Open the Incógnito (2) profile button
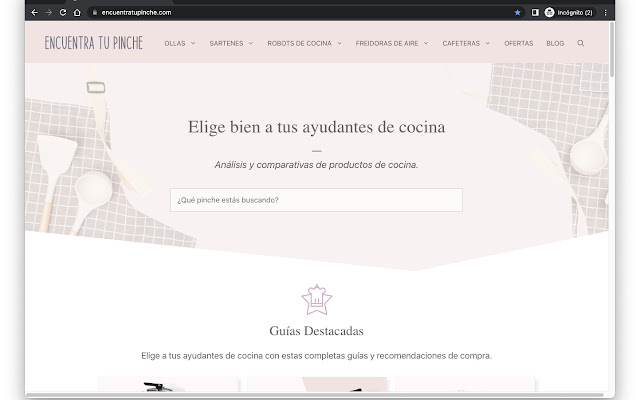The image size is (640, 400). click(x=569, y=13)
